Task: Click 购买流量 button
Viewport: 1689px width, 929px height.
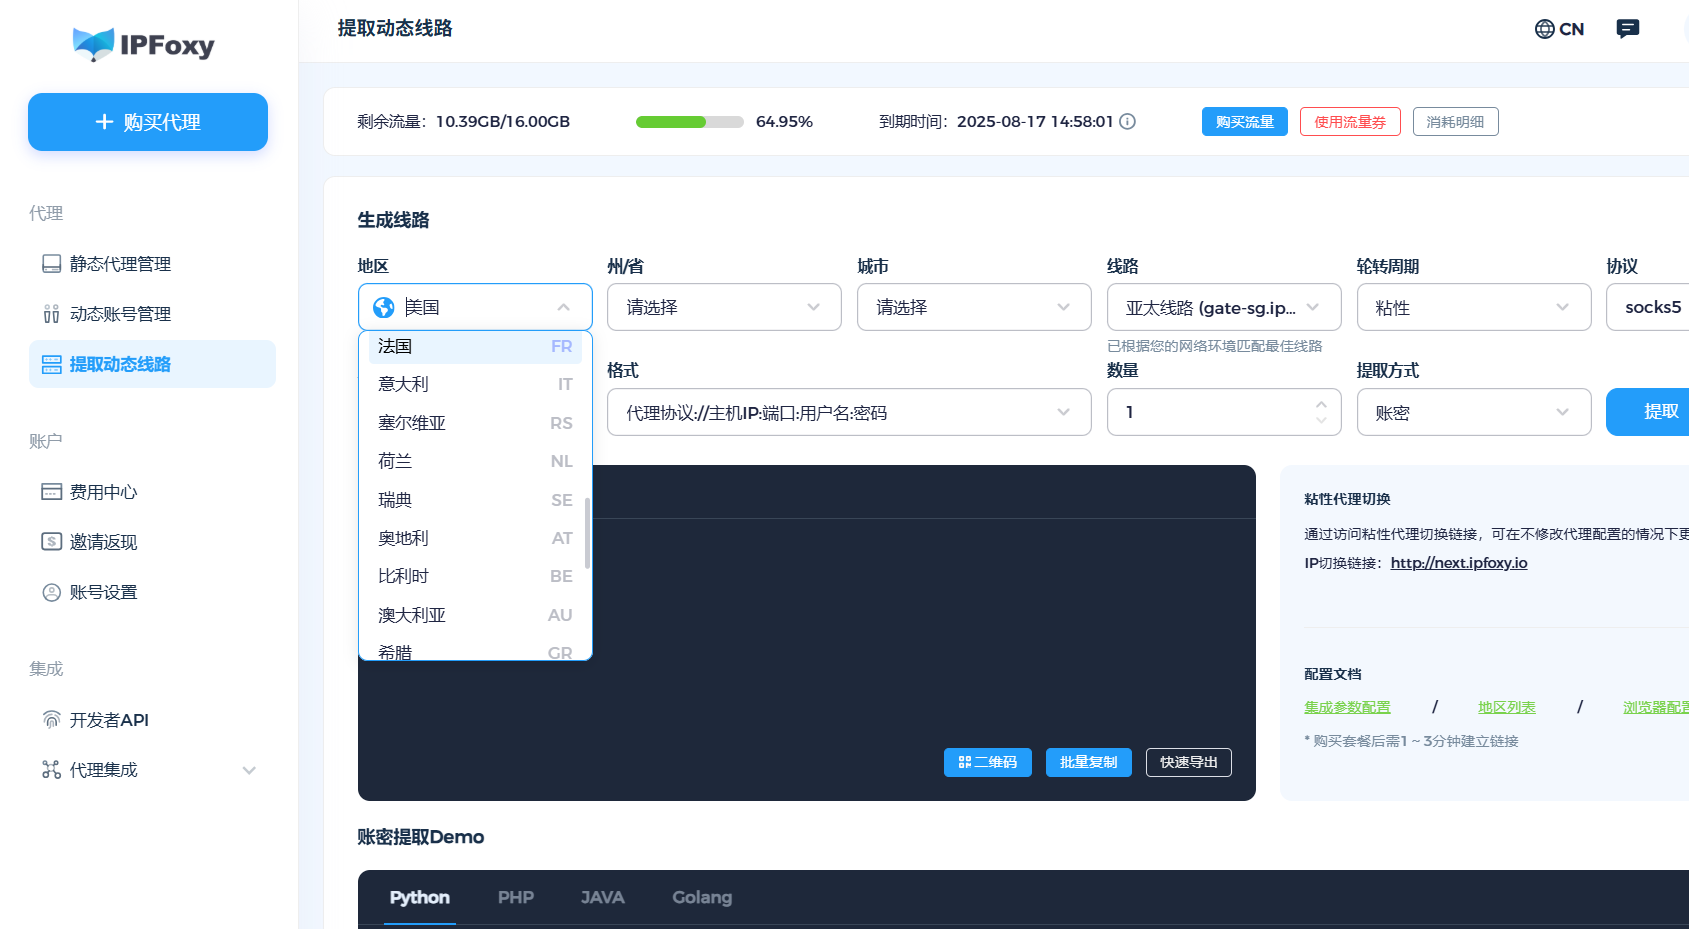Action: coord(1245,122)
